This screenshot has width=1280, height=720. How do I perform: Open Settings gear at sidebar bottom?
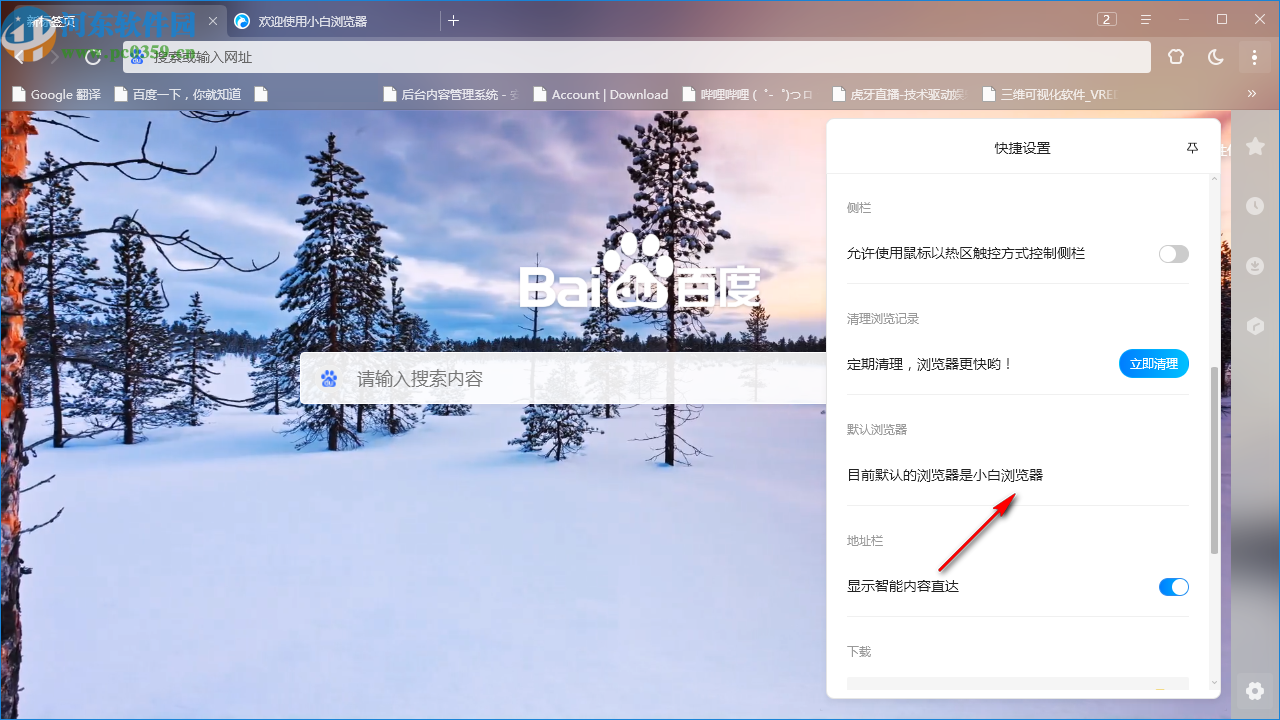(x=1255, y=690)
